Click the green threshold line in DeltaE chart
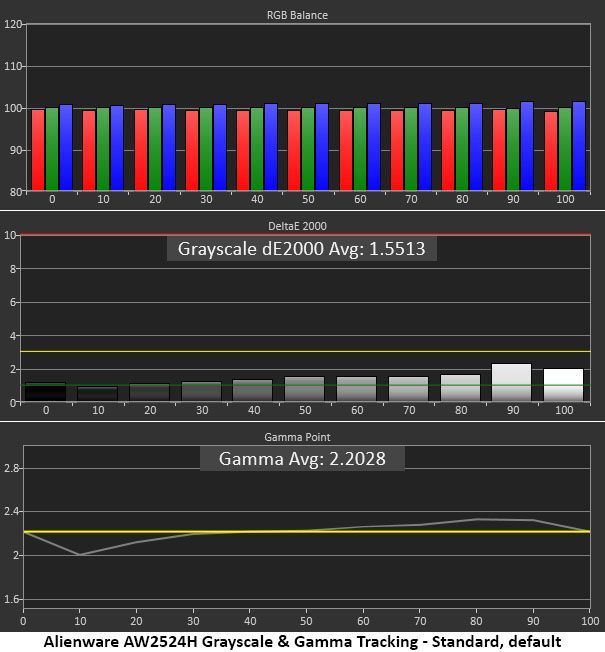Screen dimensions: 605x652 click(x=306, y=385)
